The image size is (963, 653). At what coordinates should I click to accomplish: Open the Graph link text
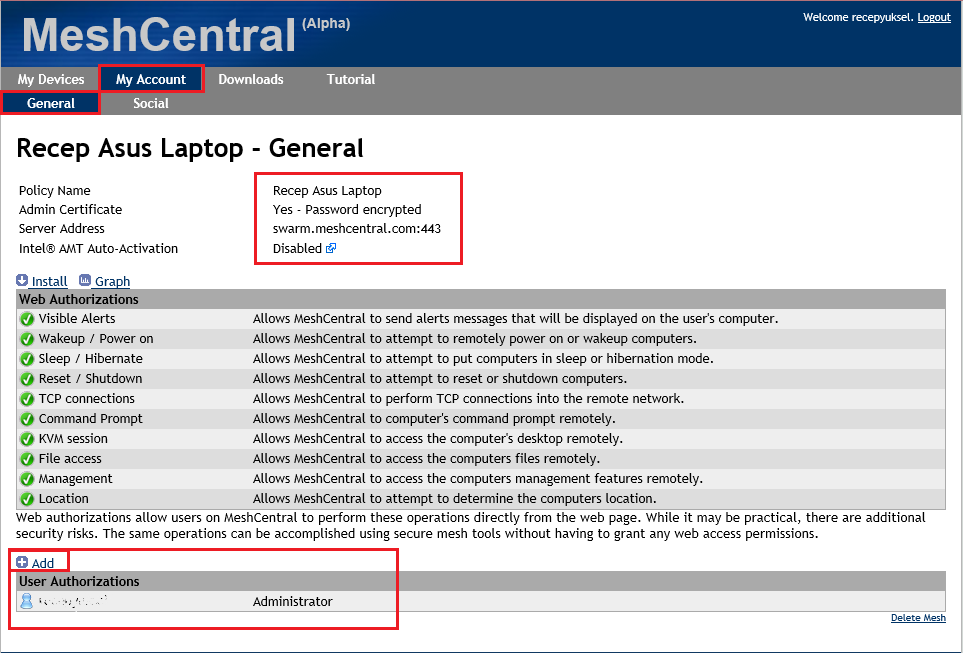point(112,281)
